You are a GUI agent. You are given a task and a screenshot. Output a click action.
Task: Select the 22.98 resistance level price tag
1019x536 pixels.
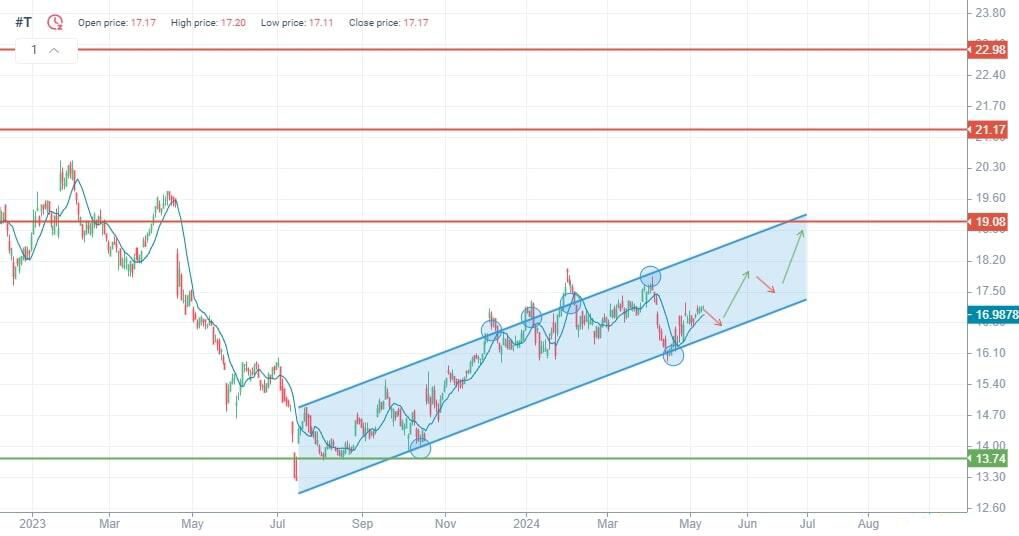(x=988, y=50)
